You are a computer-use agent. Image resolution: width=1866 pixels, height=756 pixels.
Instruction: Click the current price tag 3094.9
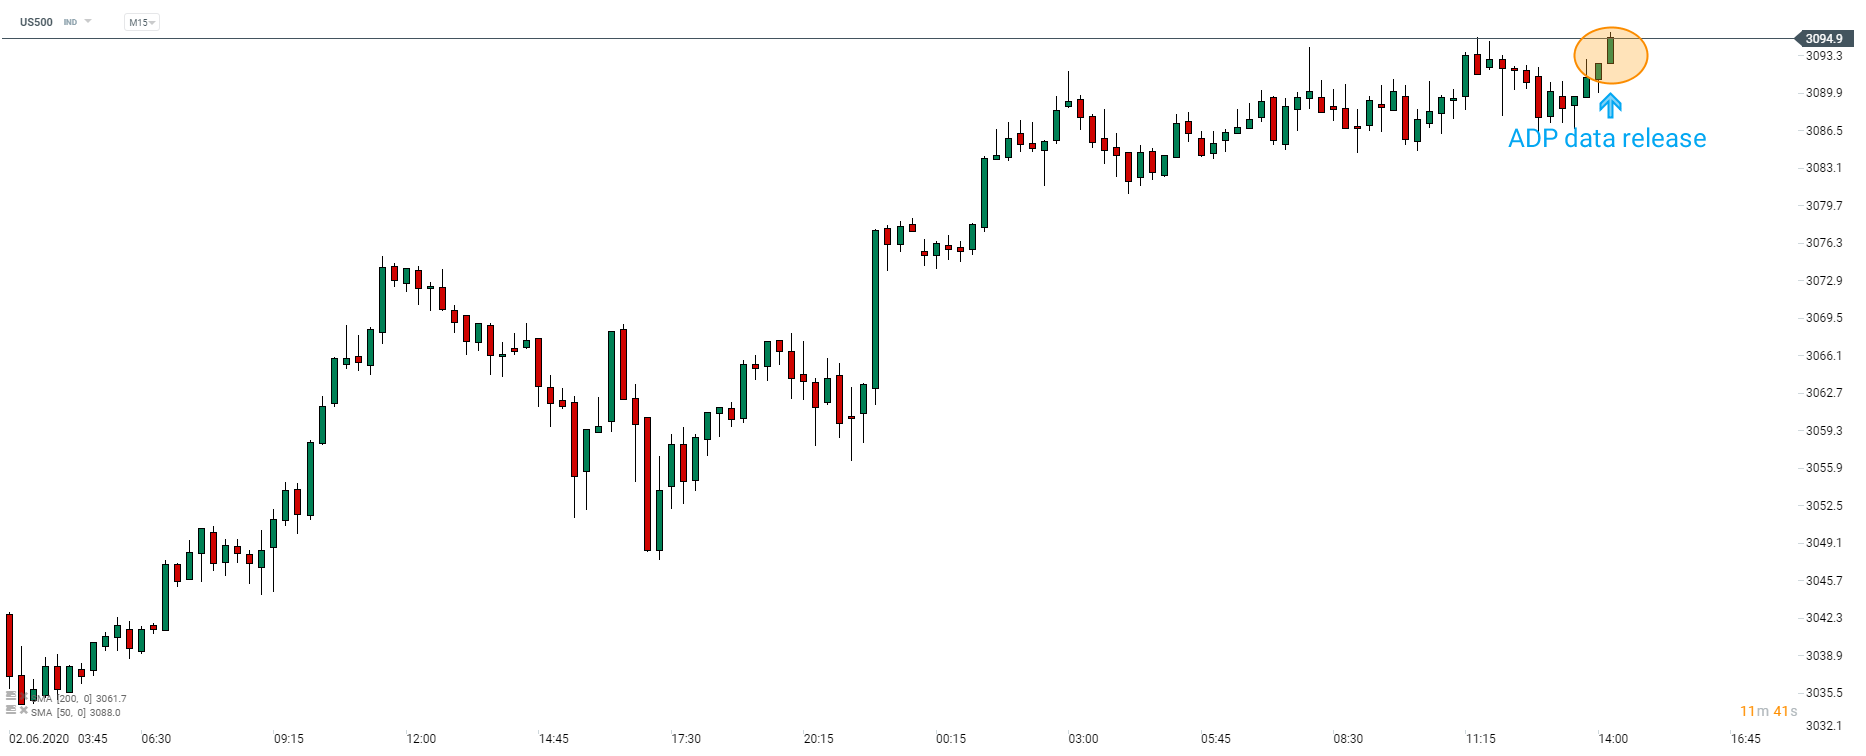coord(1823,39)
